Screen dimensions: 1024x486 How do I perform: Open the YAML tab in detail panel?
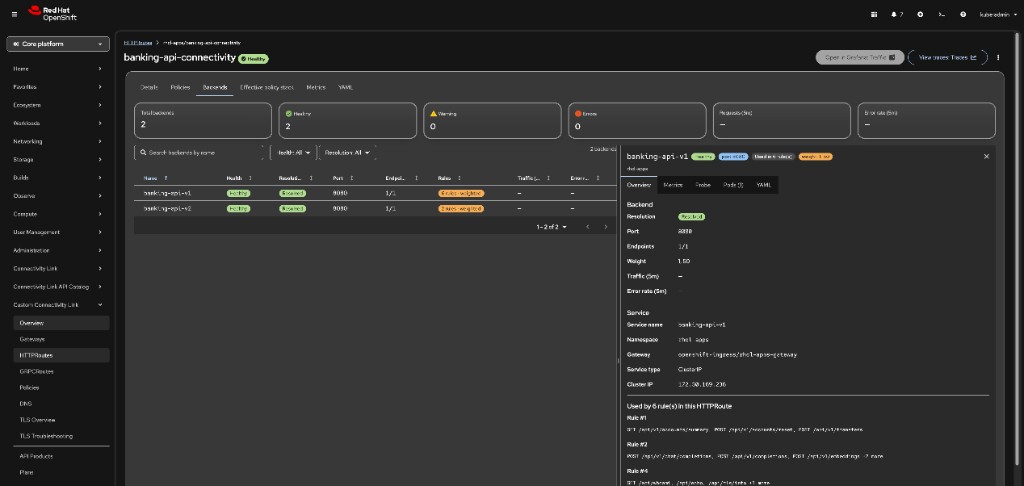(763, 185)
